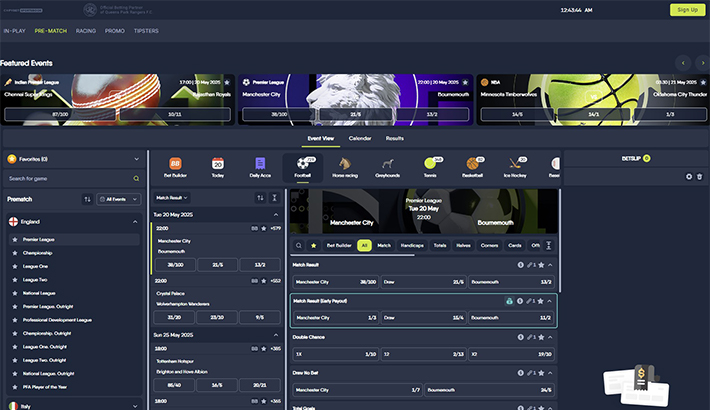
Task: Click info icon on Double Chance market
Action: (521, 337)
